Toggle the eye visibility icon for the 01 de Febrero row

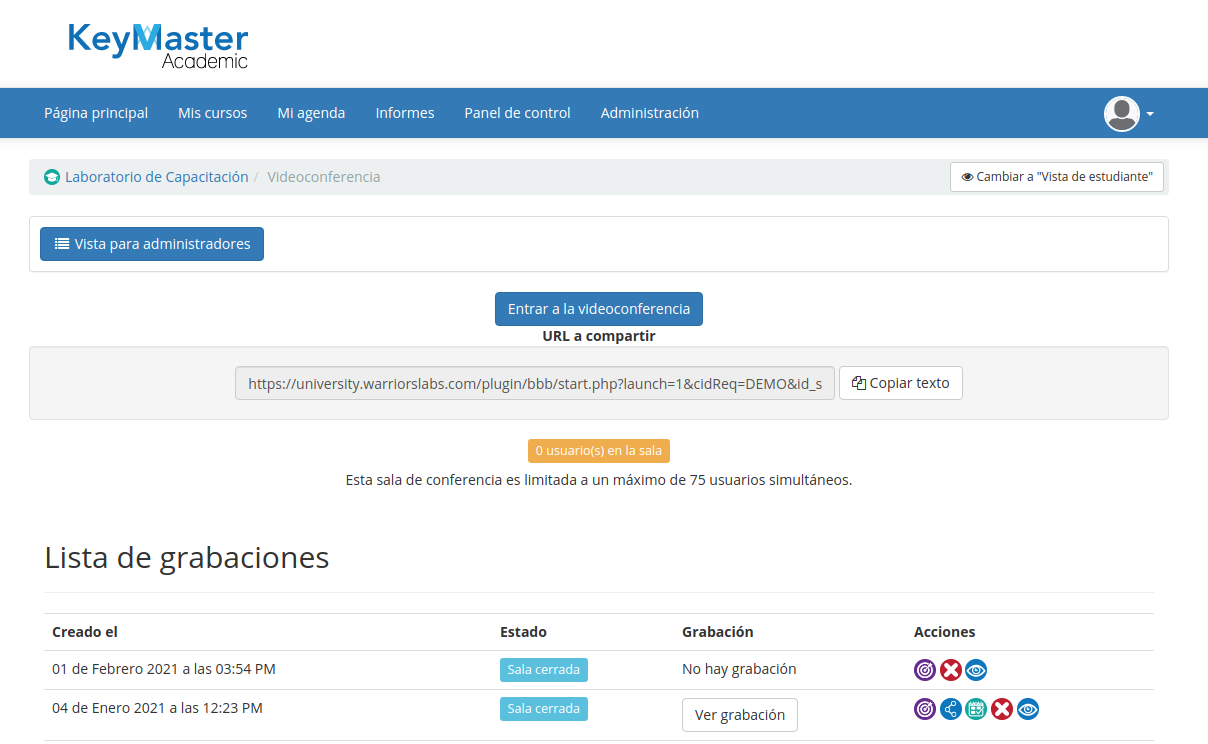[976, 670]
